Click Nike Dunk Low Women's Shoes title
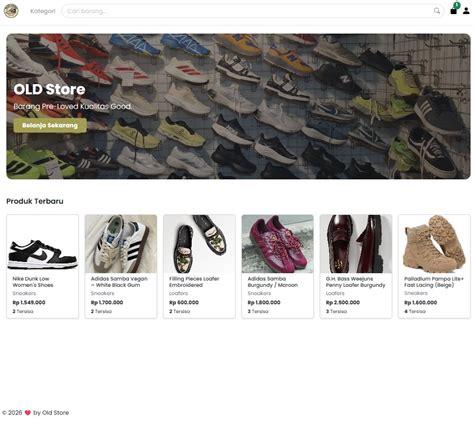474x421 pixels. (33, 282)
